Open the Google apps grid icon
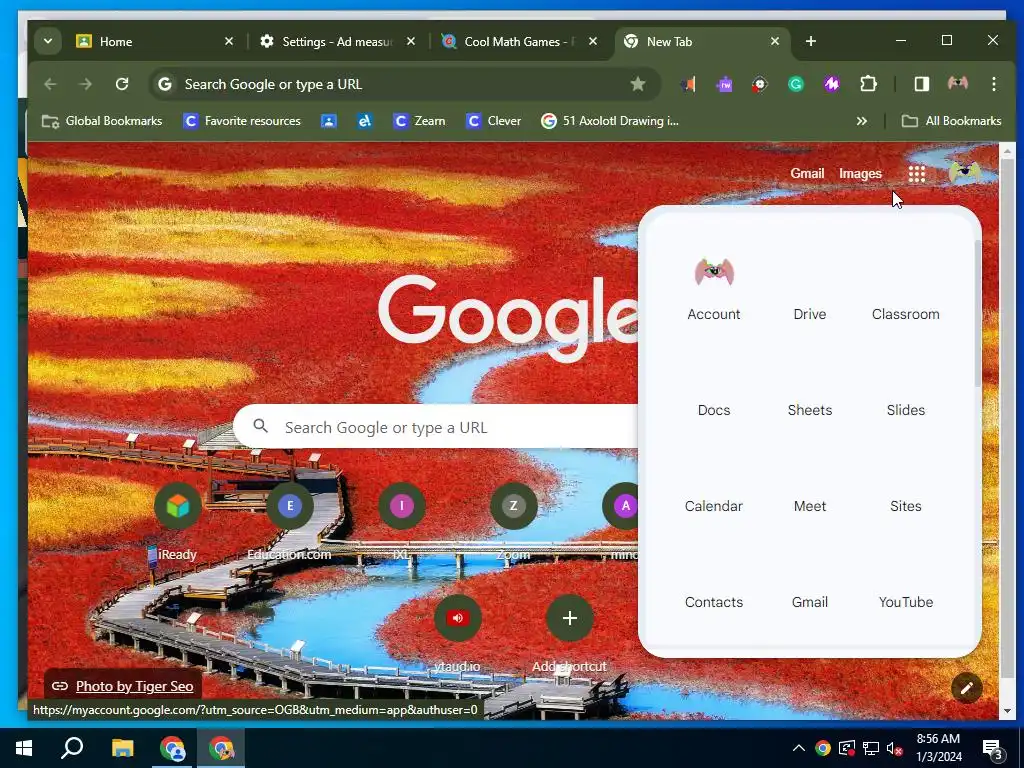 click(916, 174)
